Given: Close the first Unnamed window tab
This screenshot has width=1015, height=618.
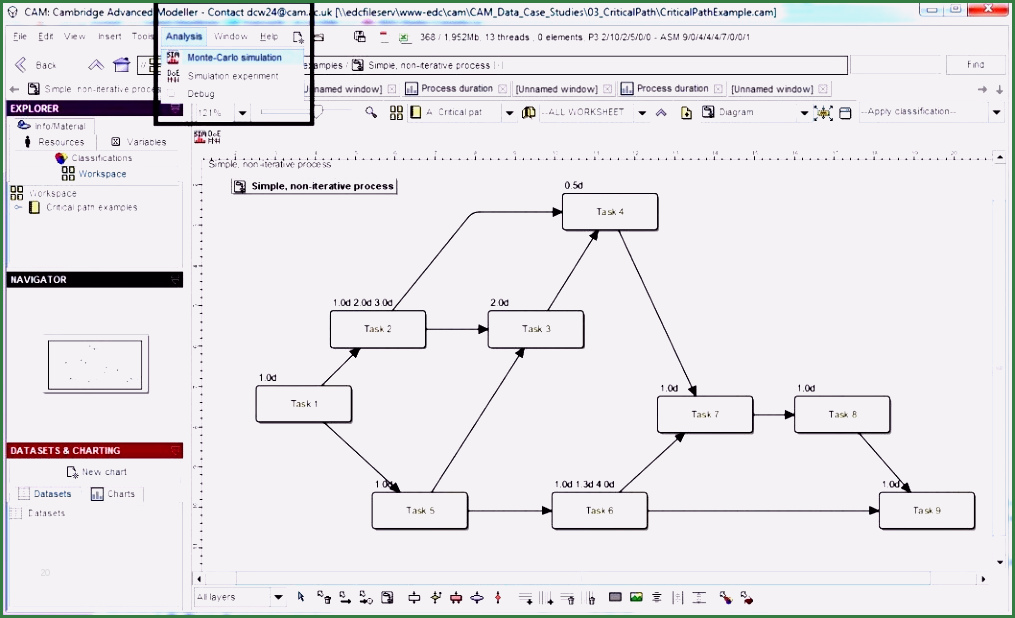Looking at the screenshot, I should (390, 89).
